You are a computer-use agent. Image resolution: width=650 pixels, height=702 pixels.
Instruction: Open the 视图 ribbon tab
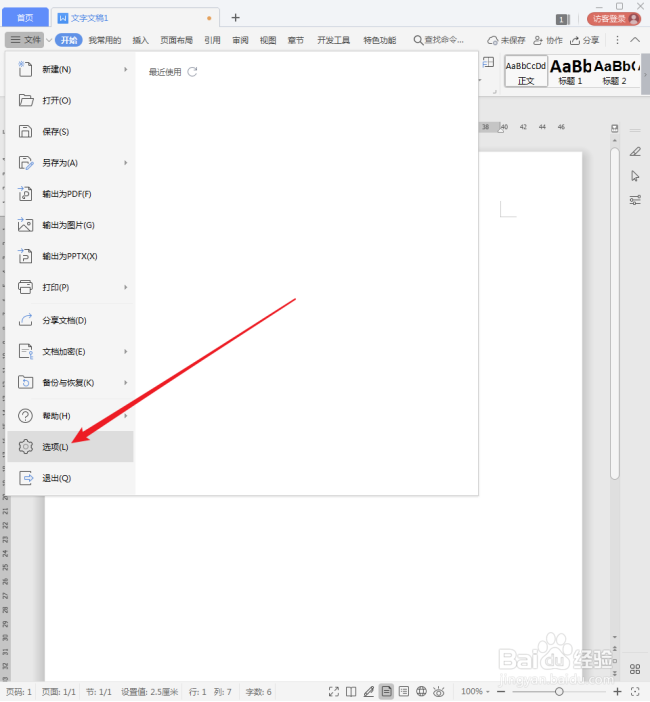point(268,40)
